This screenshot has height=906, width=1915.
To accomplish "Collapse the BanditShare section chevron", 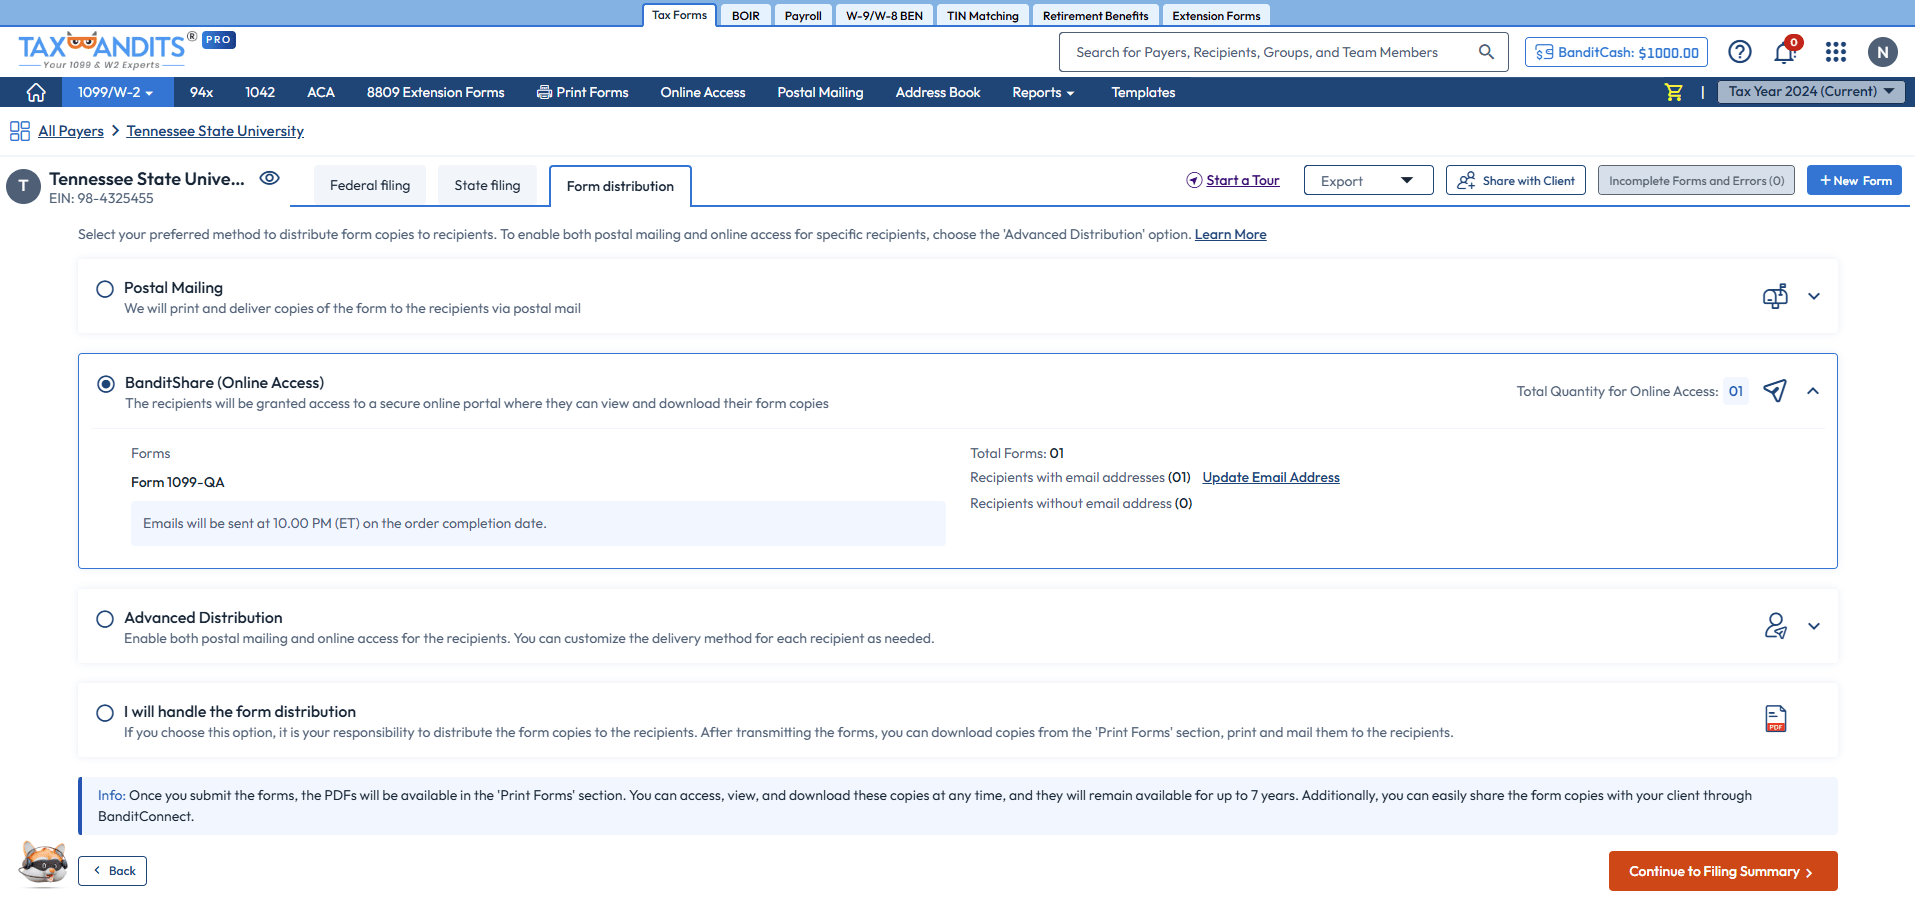I will (x=1813, y=391).
